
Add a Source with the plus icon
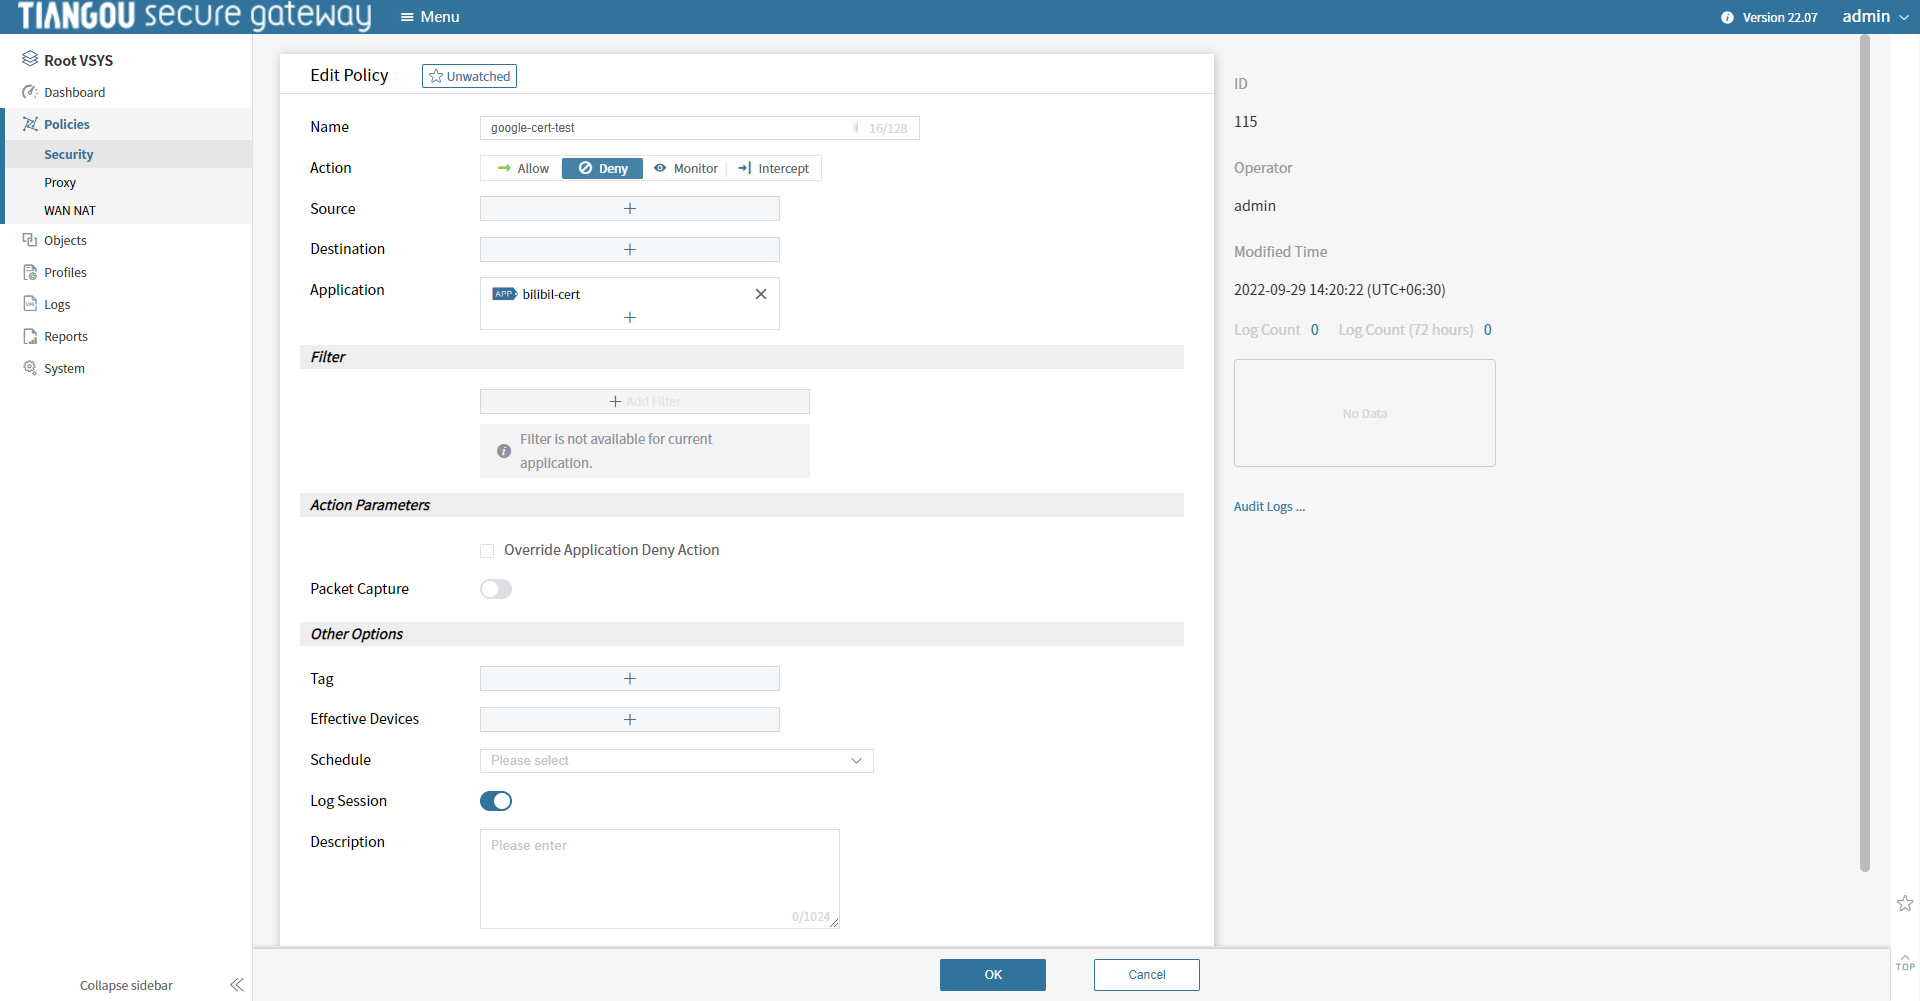click(630, 209)
